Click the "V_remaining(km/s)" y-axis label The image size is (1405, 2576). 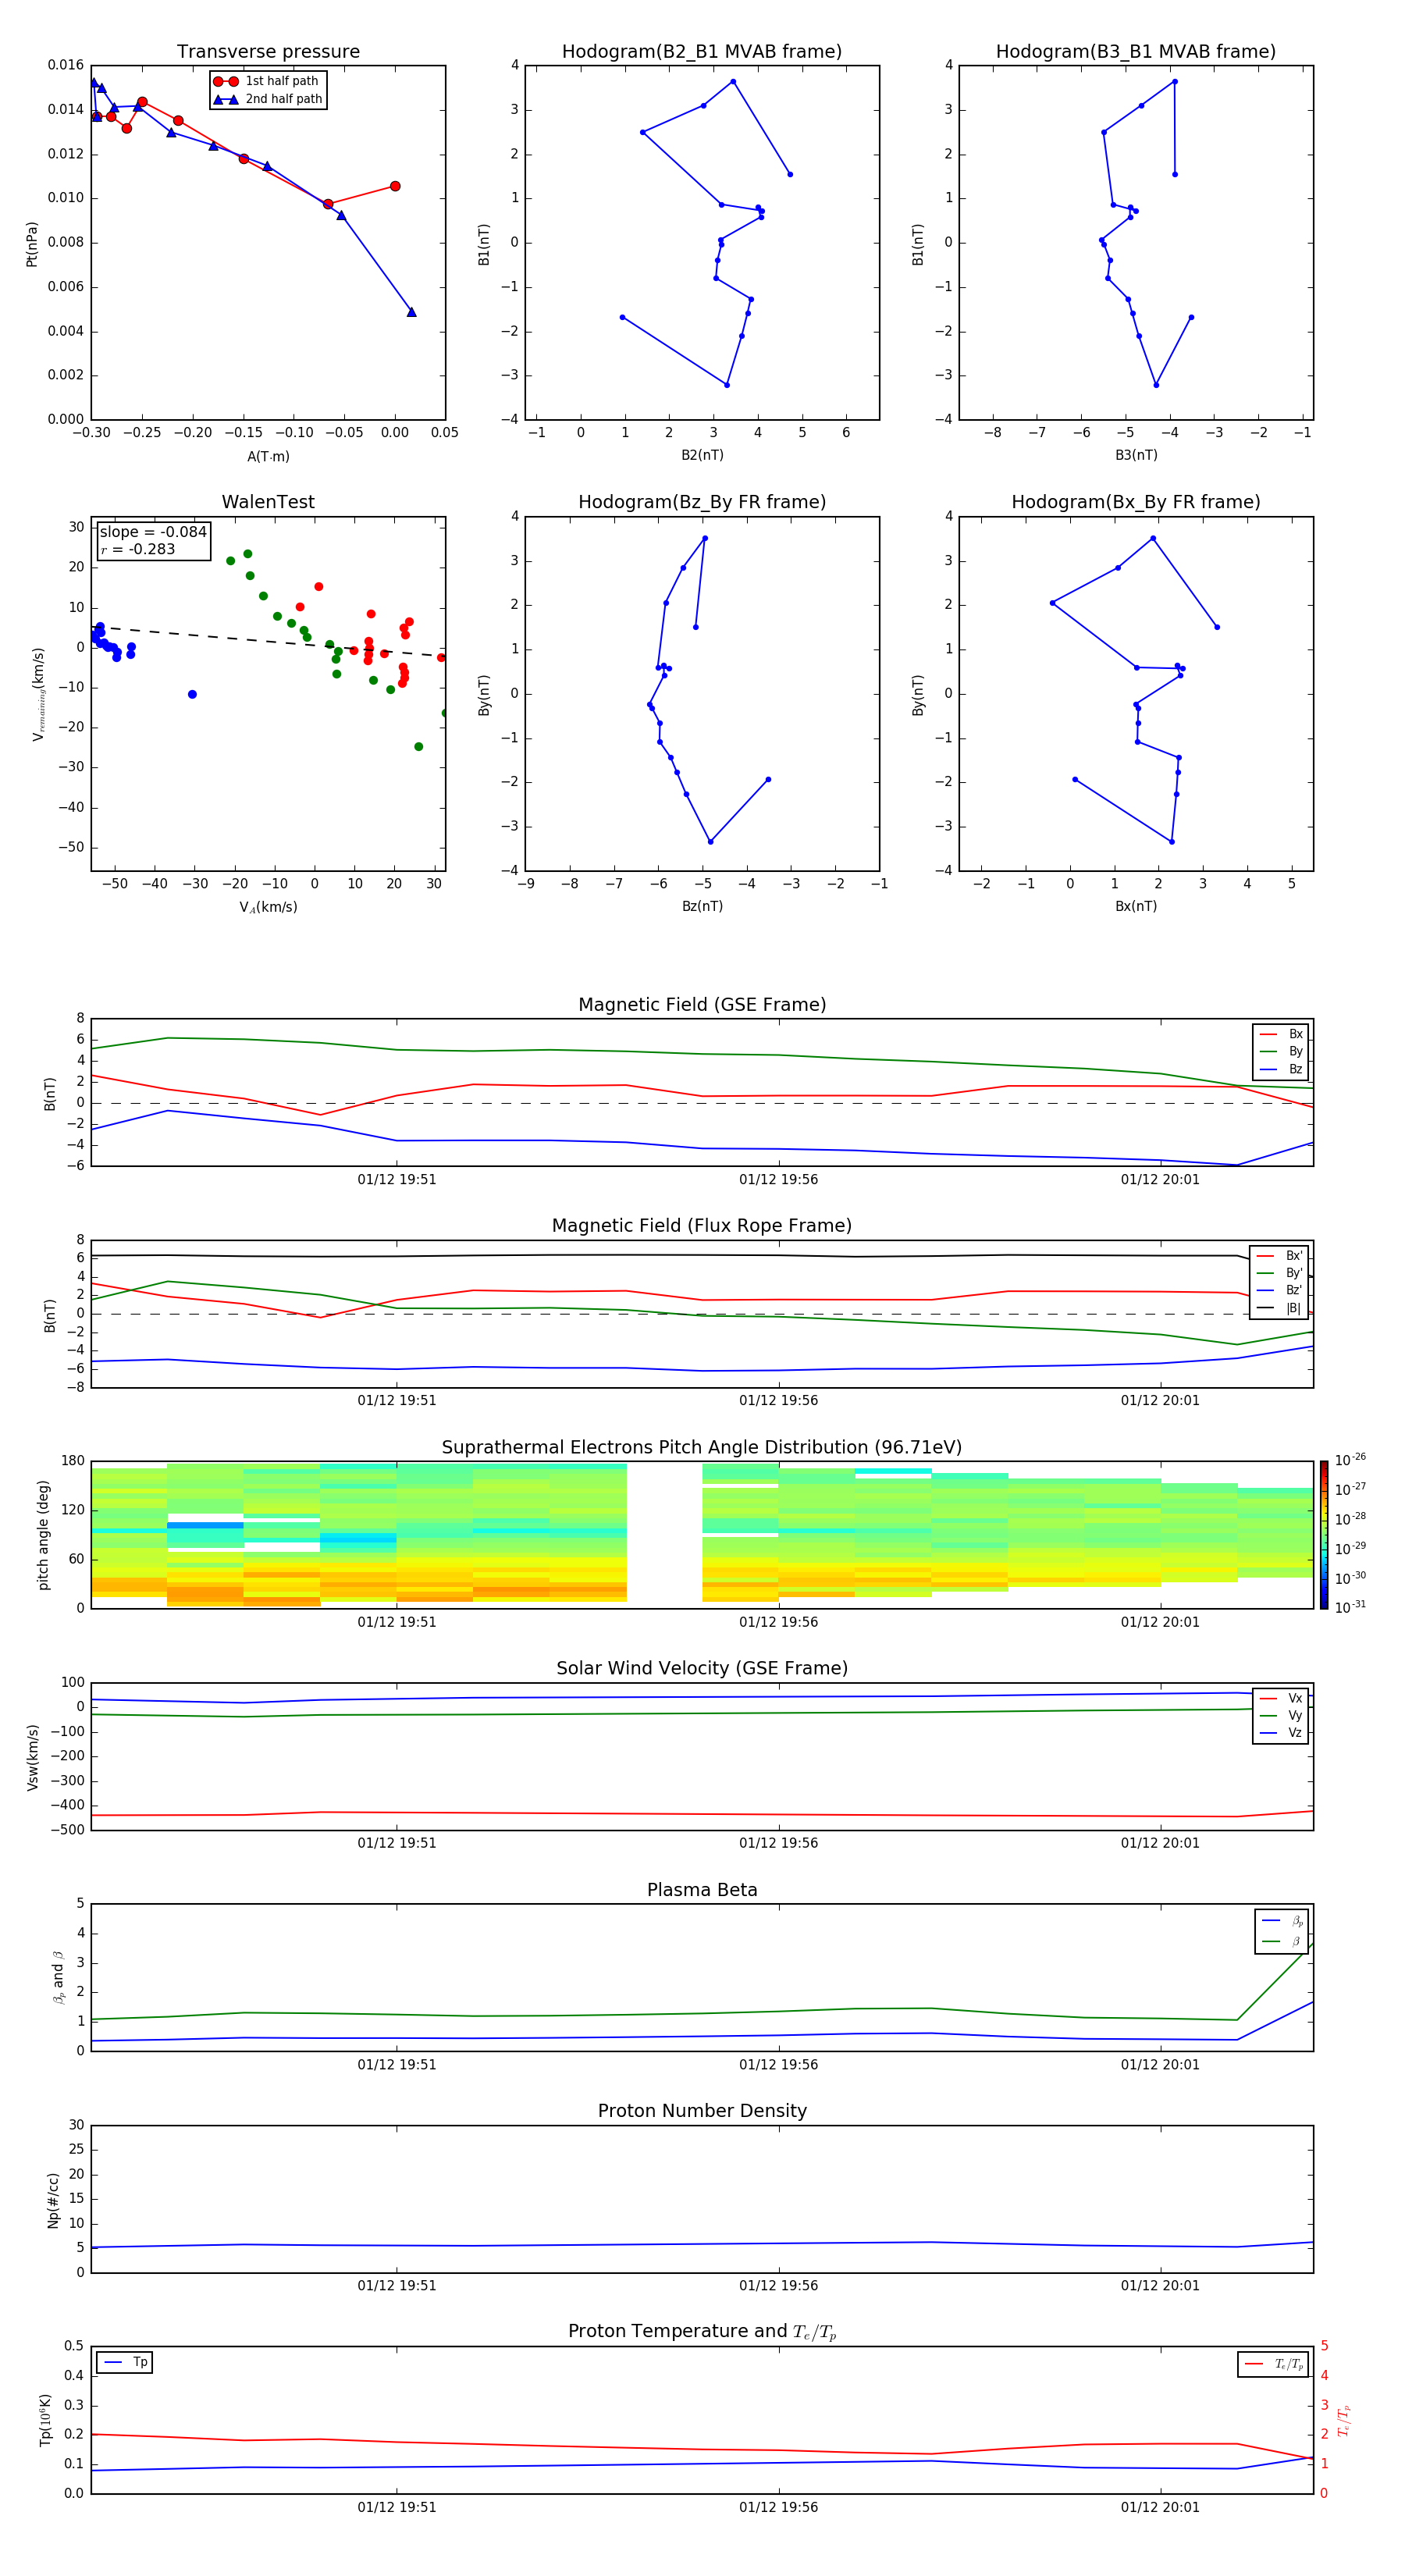click(x=39, y=694)
